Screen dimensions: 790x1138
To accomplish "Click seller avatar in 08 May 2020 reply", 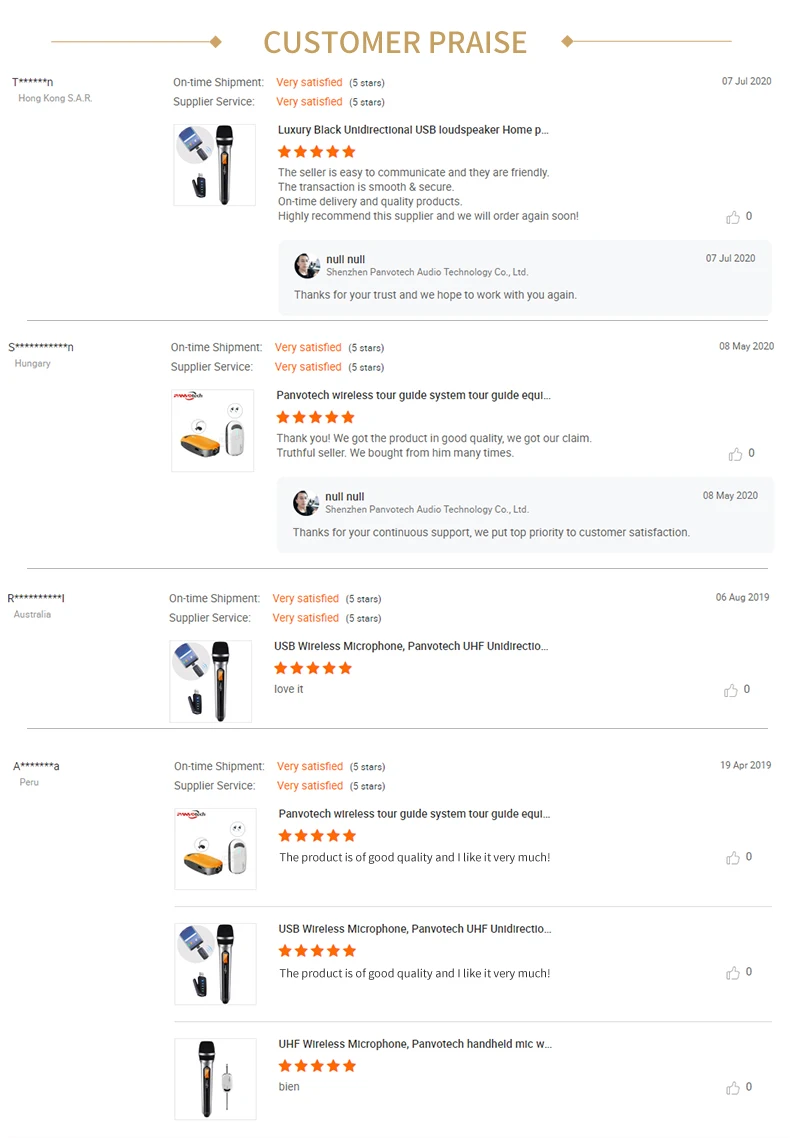I will [306, 502].
